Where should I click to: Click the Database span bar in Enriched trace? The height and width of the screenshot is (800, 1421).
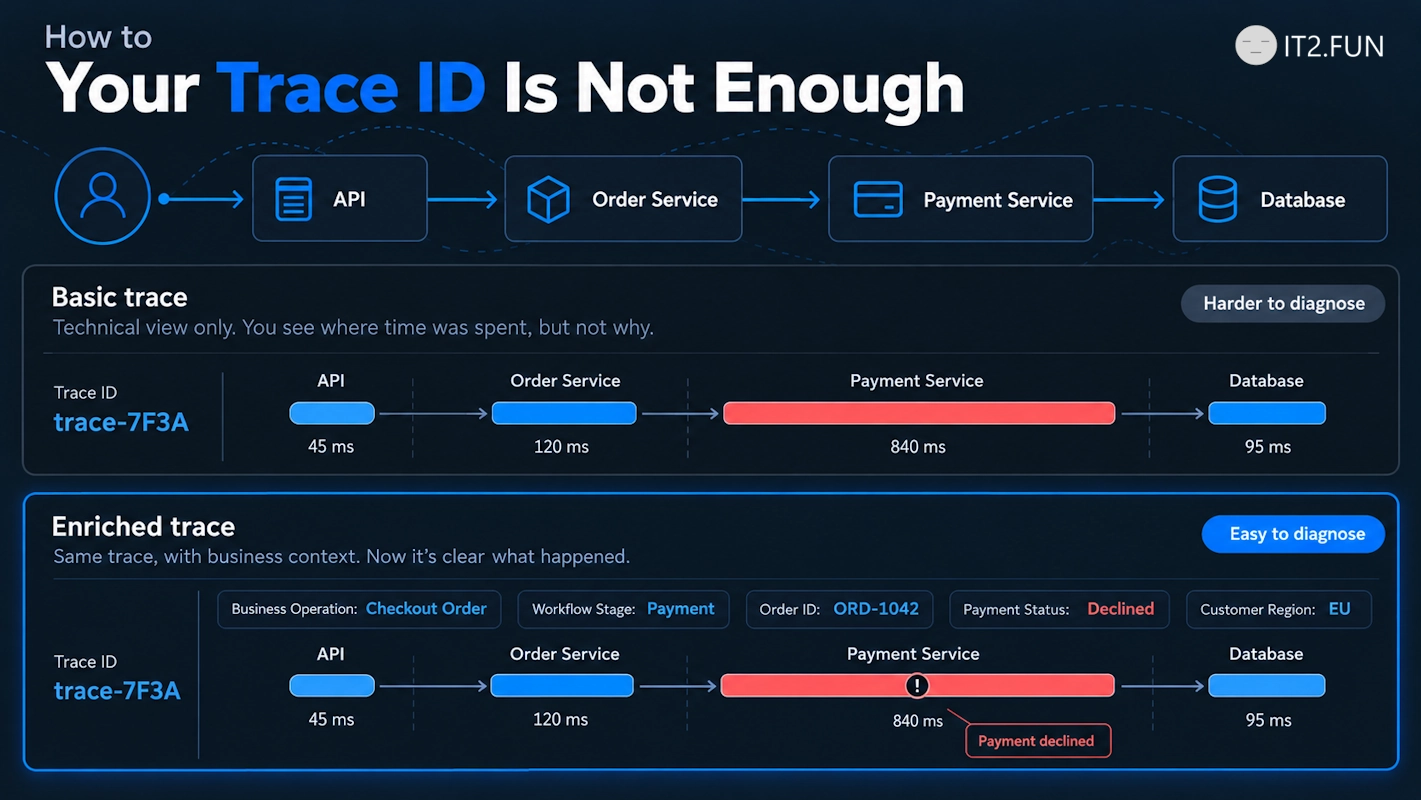click(1267, 685)
